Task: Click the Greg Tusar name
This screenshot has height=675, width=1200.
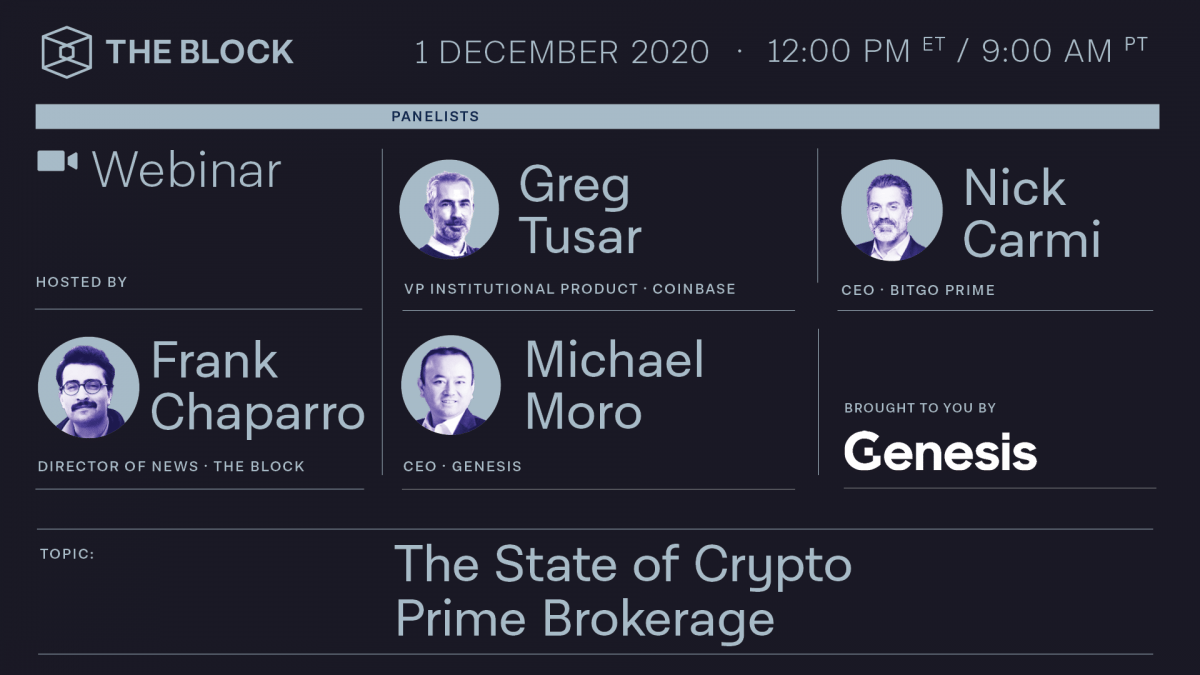Action: (580, 211)
